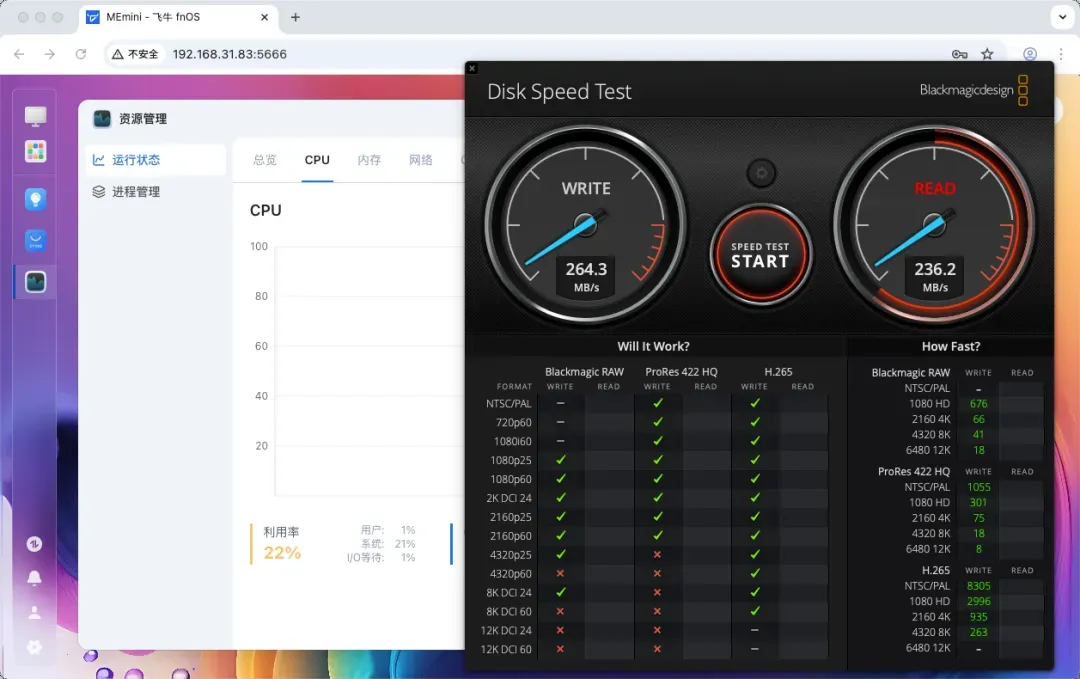The height and width of the screenshot is (679, 1080).
Task: Select the resource monitor dock icon
Action: coord(35,282)
